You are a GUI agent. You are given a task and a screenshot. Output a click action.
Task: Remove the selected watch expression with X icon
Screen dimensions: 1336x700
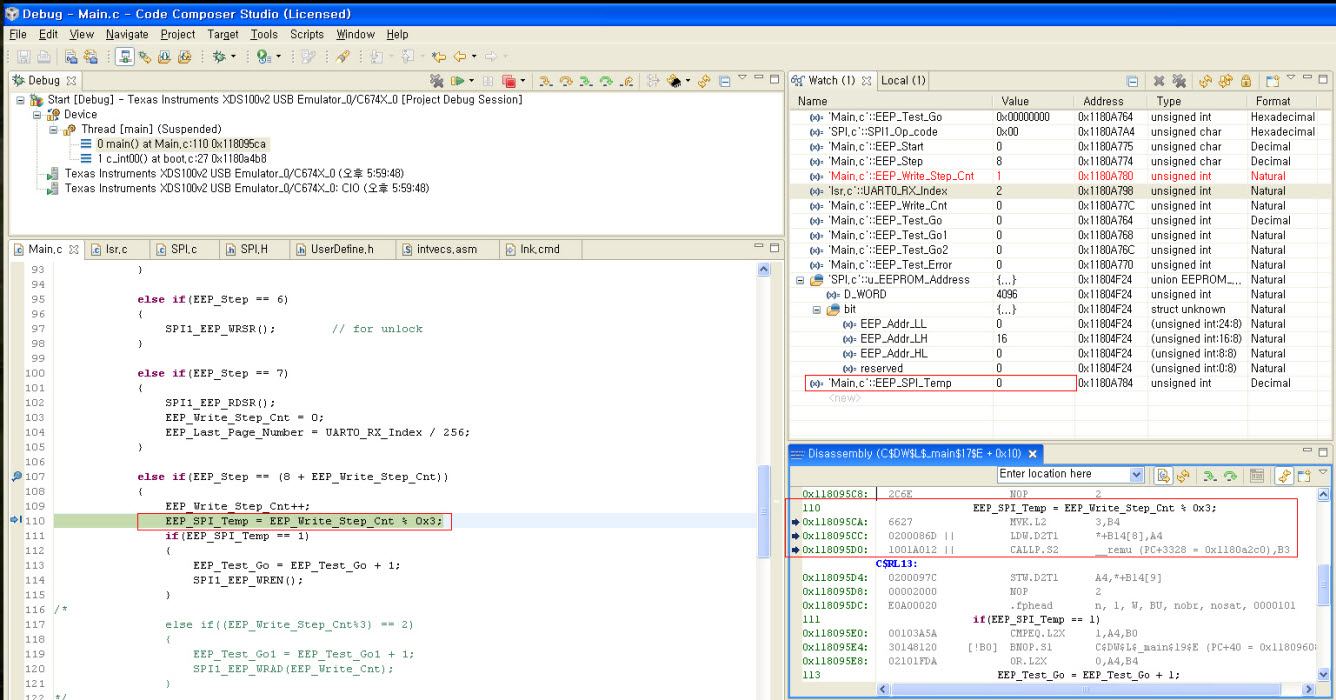click(x=1159, y=80)
